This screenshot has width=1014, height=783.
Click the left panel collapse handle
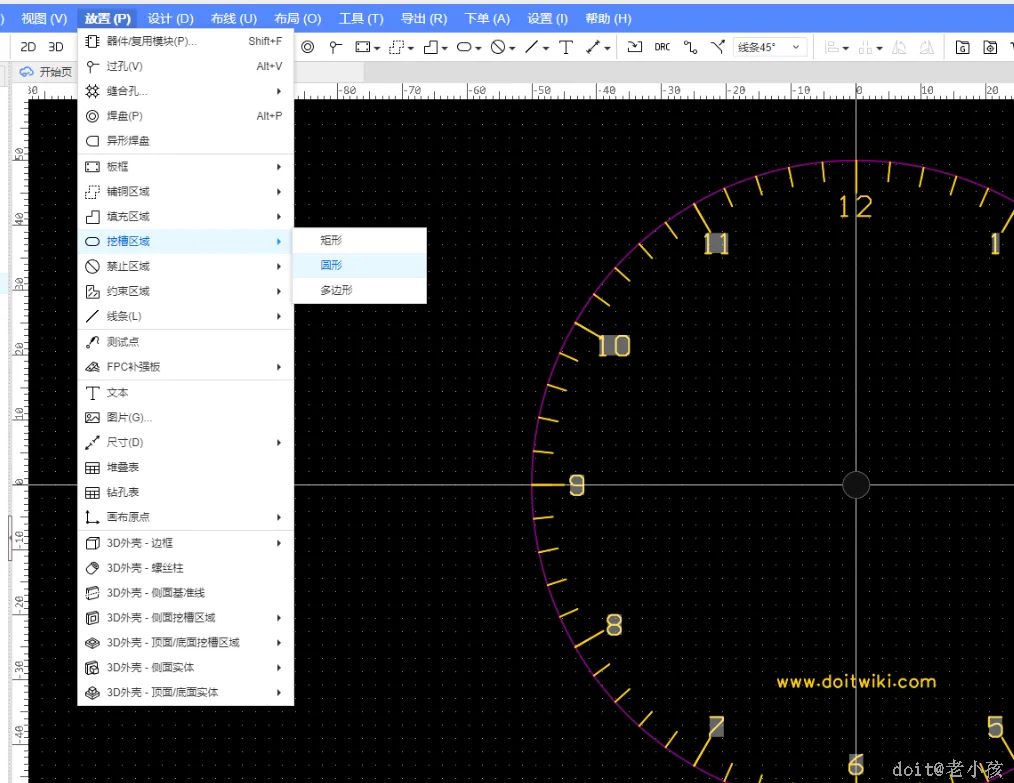click(11, 538)
